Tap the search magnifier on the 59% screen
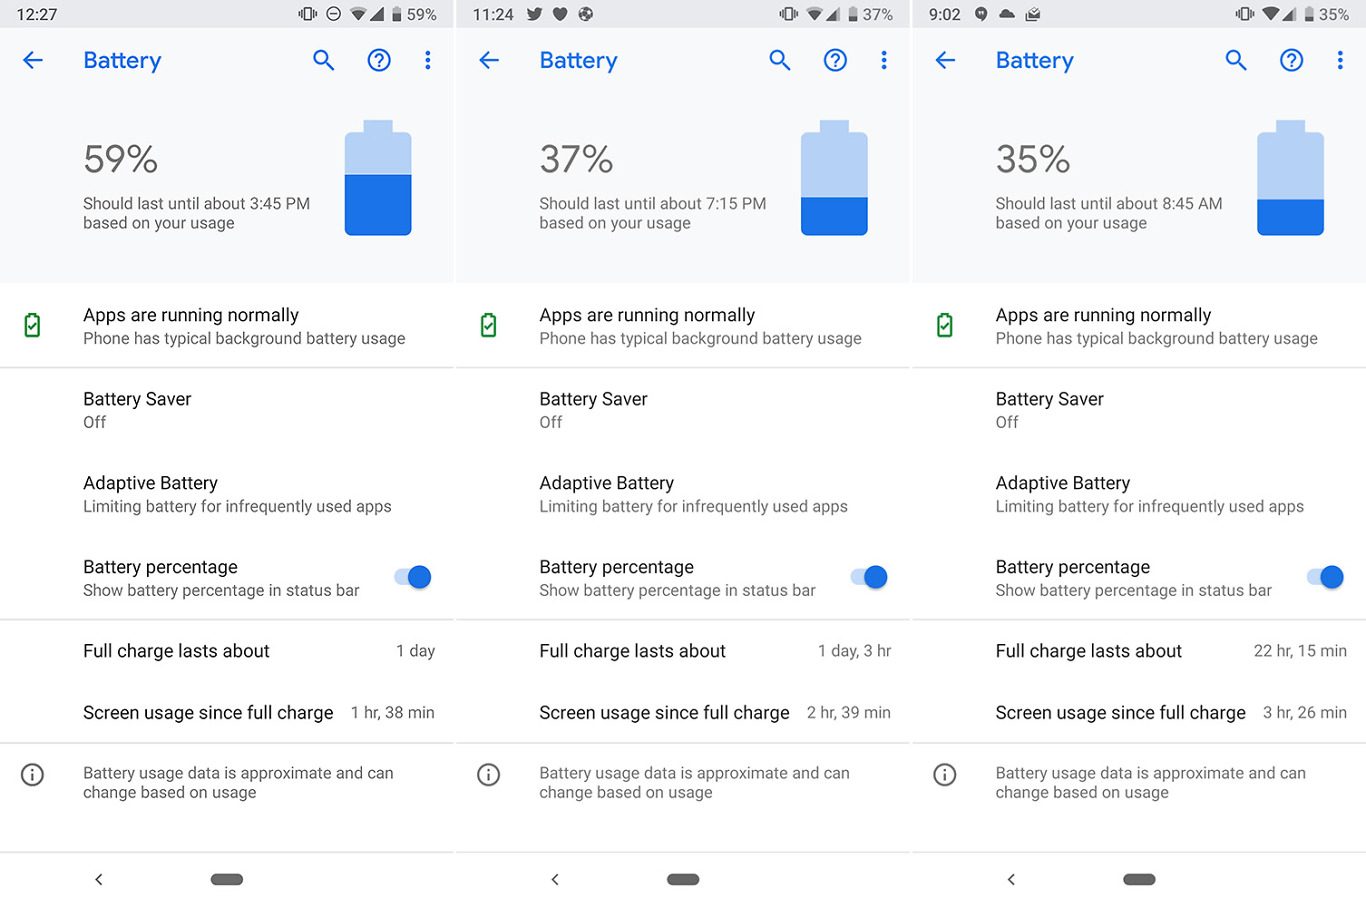1366x907 pixels. (323, 60)
